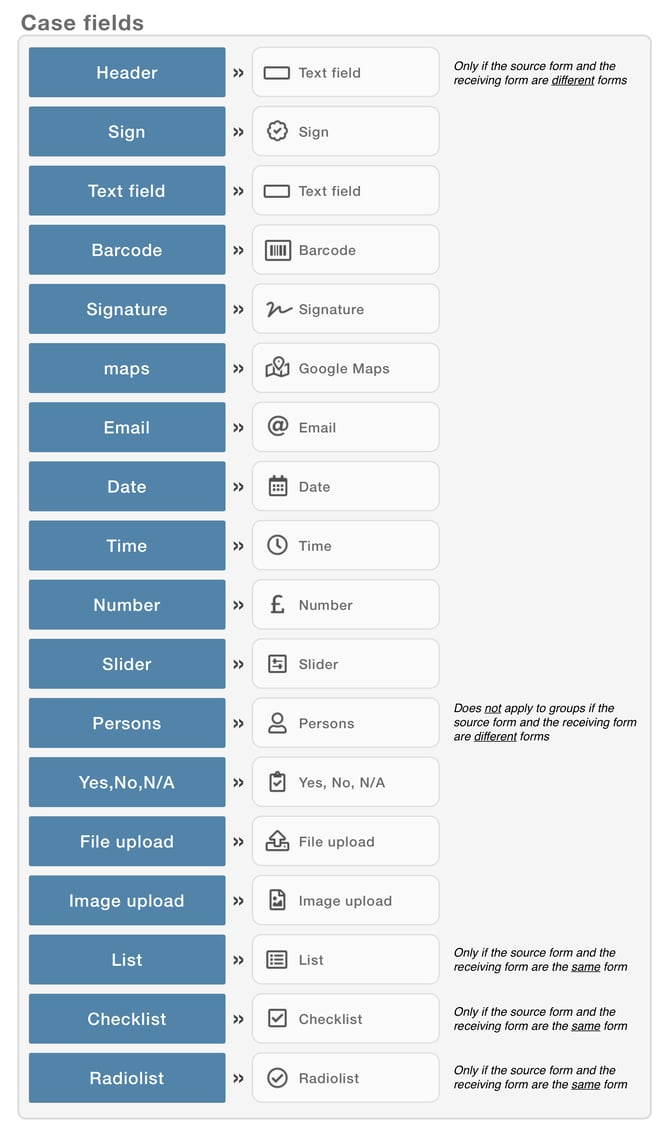Screen dimensions: 670x1137
Task: Click the Yes, No, N/A clipboard icon
Action: click(x=277, y=782)
